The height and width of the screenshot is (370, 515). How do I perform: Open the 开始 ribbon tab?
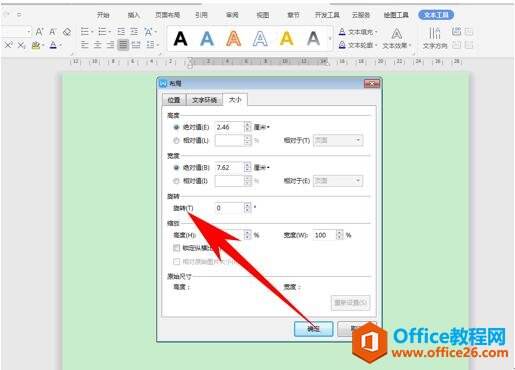pyautogui.click(x=103, y=15)
